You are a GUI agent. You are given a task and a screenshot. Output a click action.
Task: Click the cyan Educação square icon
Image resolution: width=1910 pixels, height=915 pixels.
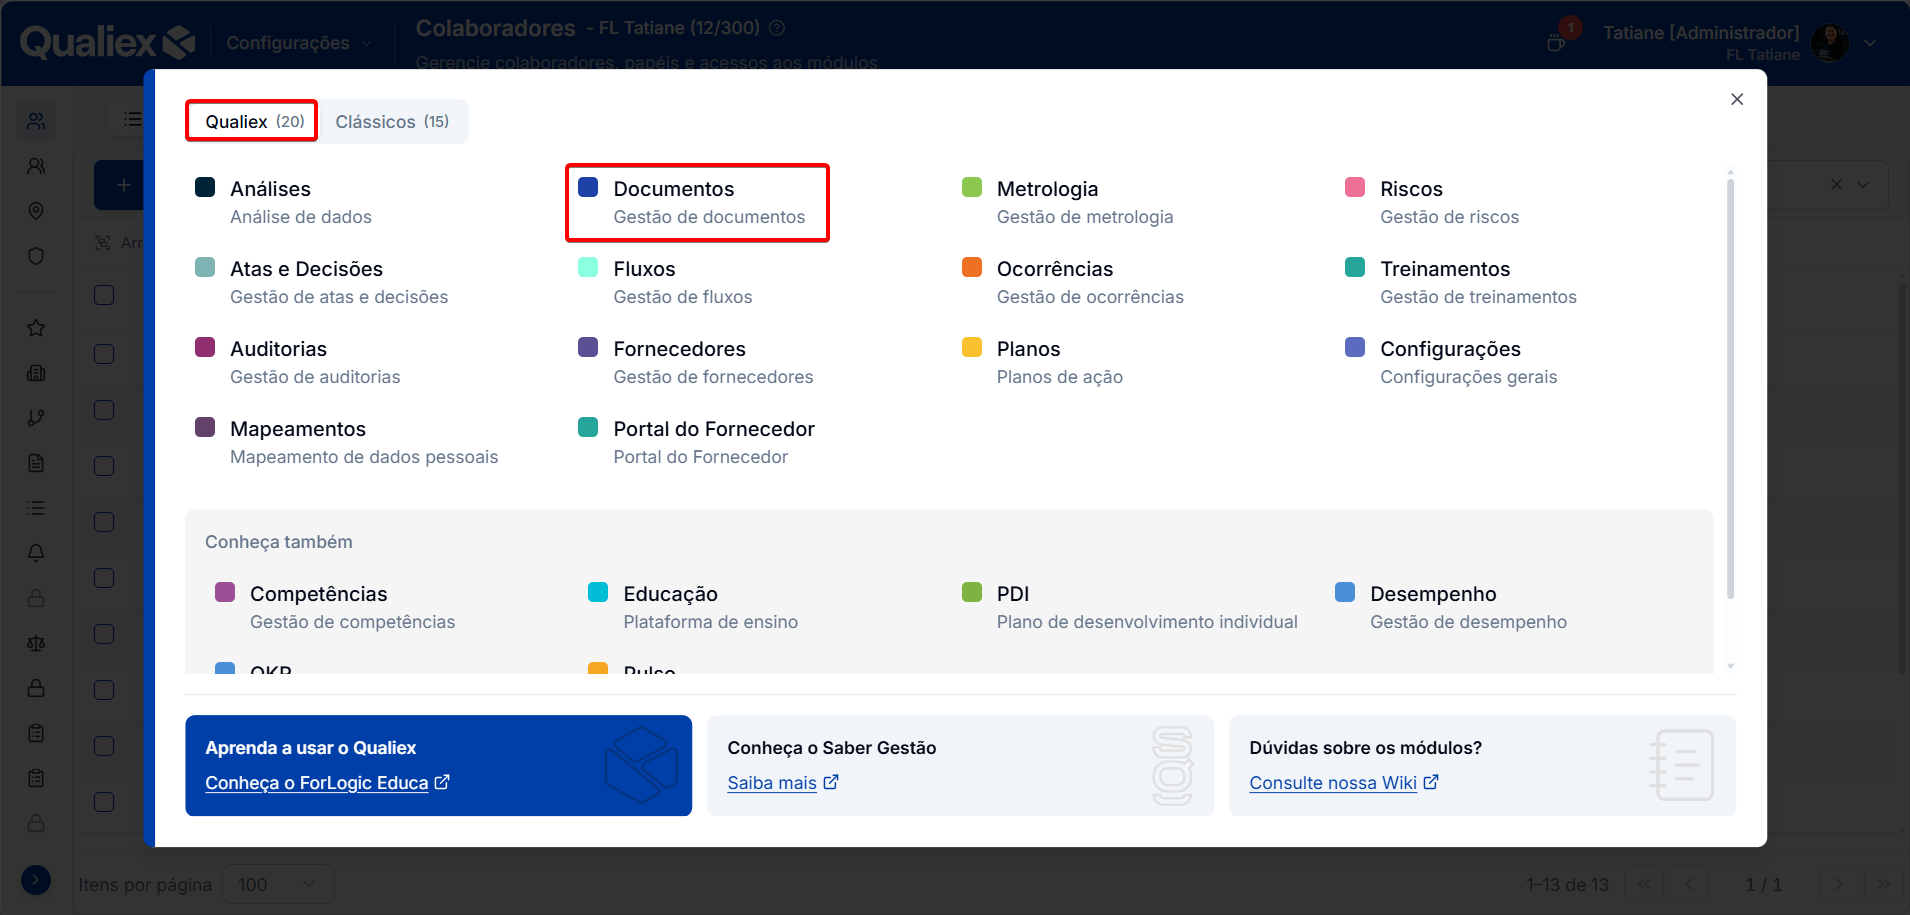coord(598,592)
